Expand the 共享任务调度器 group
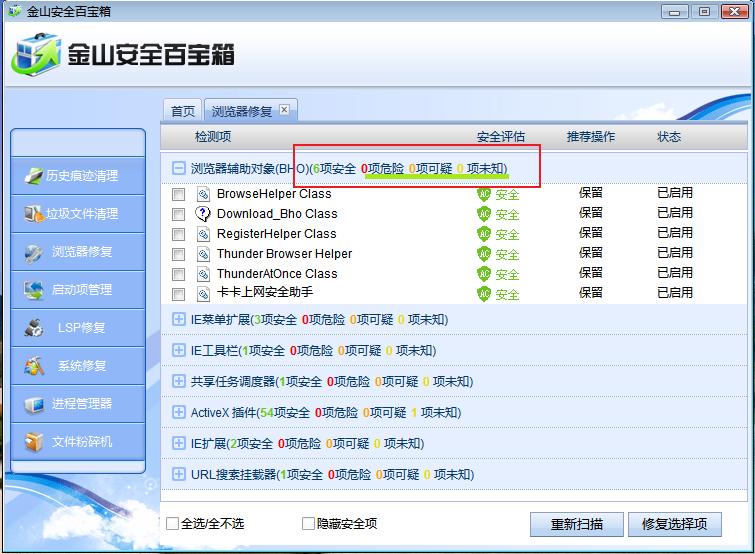Screen dimensions: 755x554 tap(179, 381)
